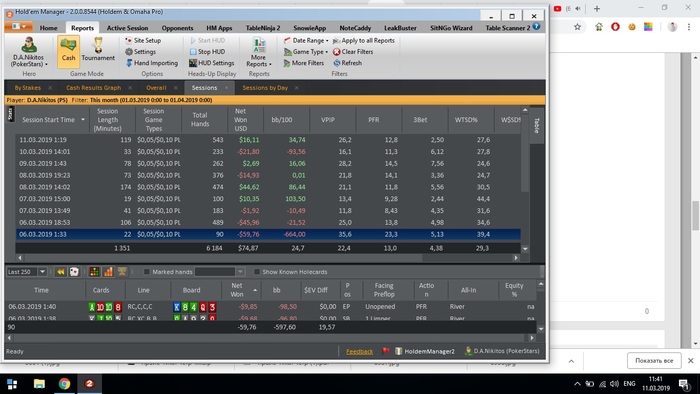Open Site Setup options

pos(143,40)
